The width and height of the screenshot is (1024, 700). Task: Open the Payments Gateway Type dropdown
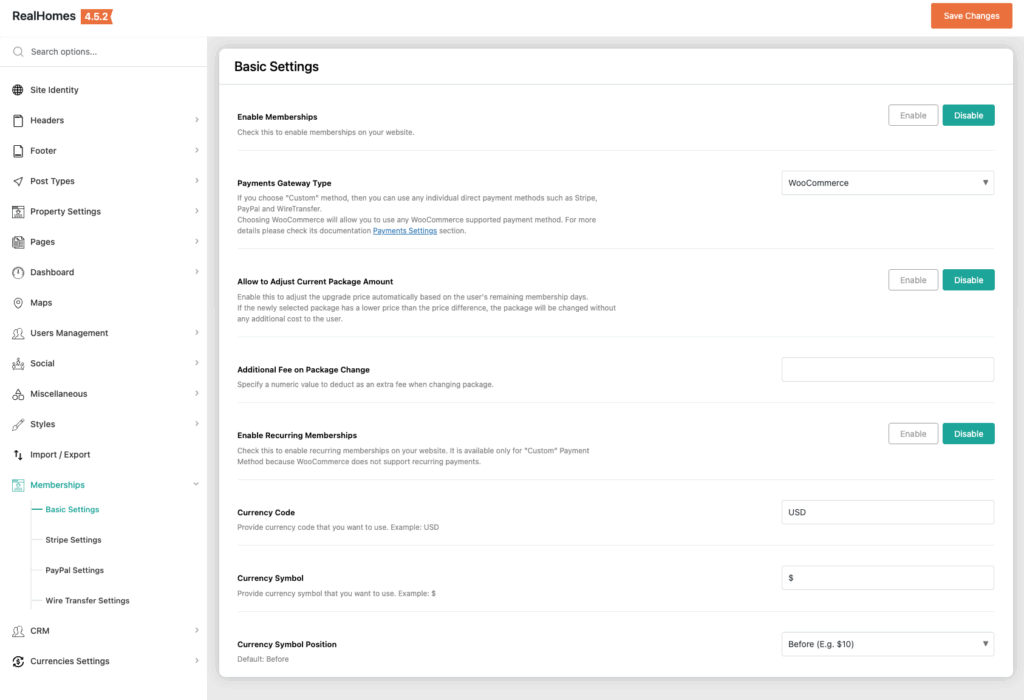(887, 183)
